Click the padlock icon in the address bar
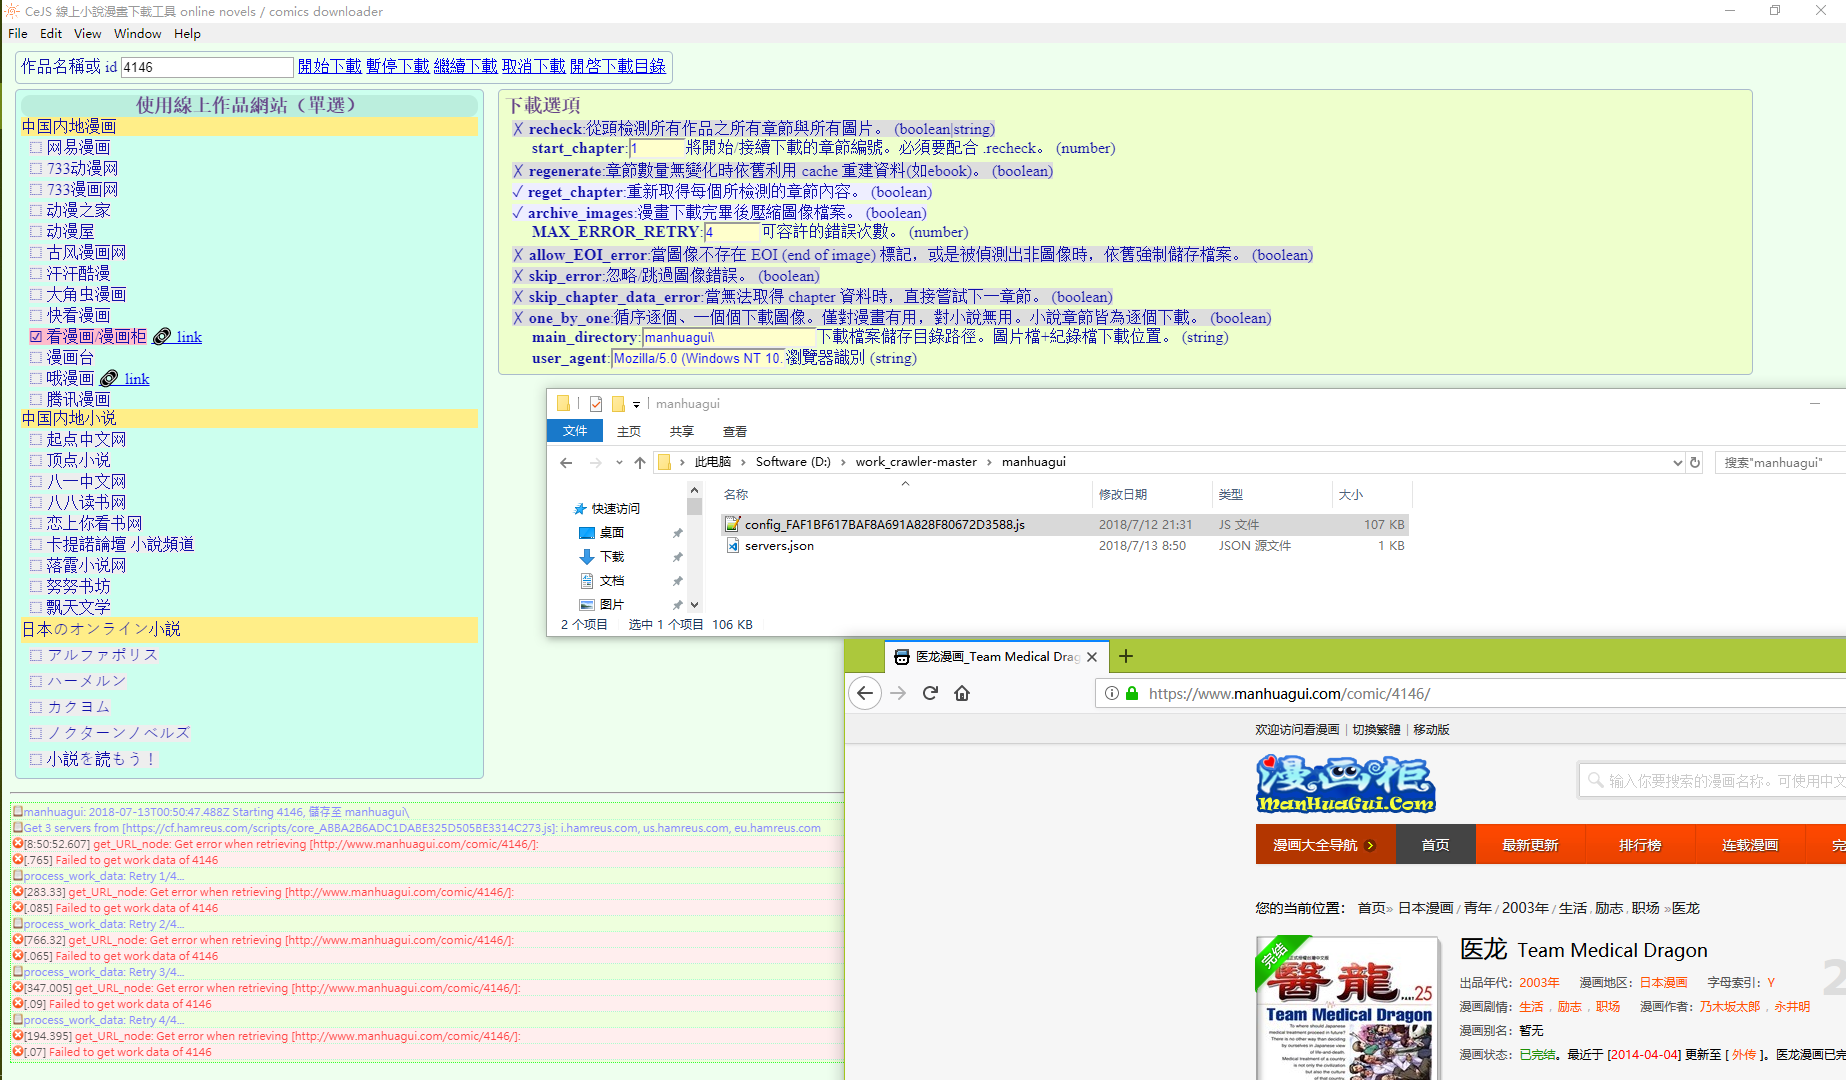 [x=1131, y=692]
